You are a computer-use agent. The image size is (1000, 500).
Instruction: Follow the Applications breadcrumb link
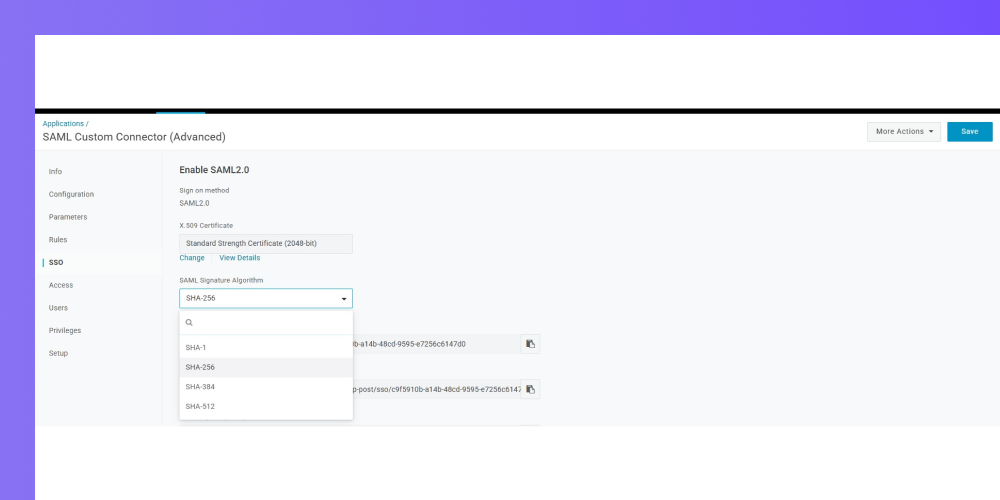[63, 124]
